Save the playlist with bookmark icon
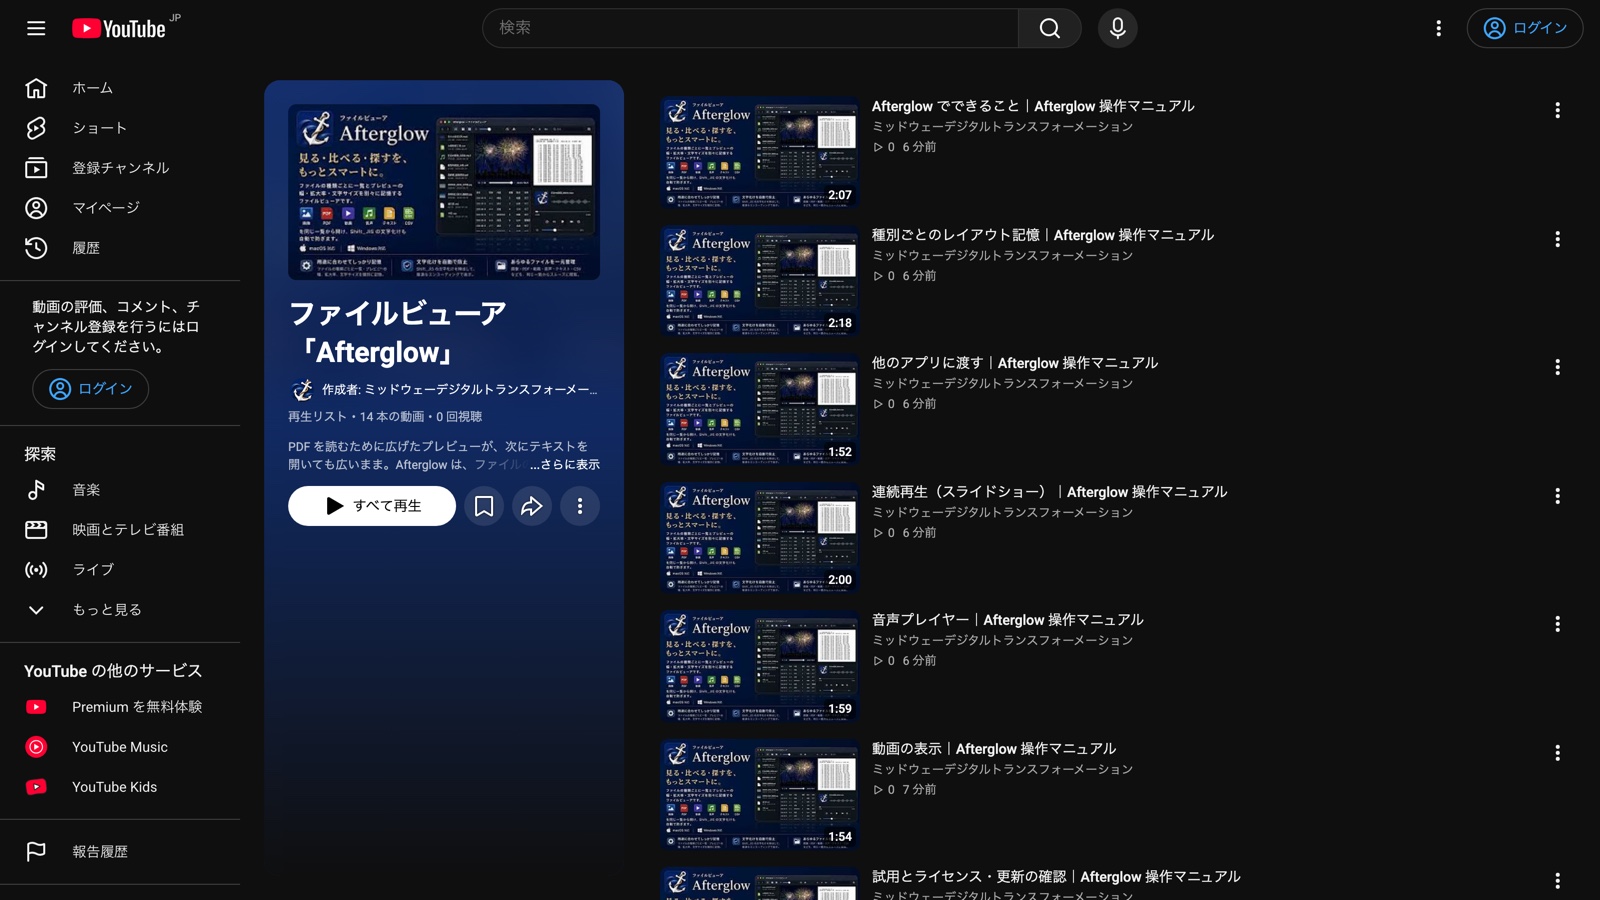1600x900 pixels. tap(484, 506)
